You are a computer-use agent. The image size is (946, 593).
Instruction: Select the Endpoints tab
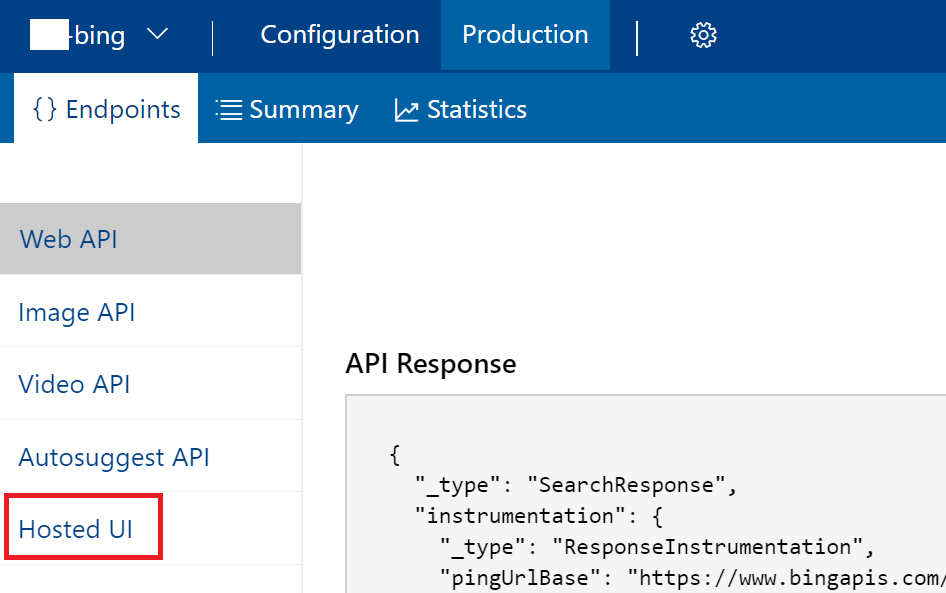[x=105, y=109]
